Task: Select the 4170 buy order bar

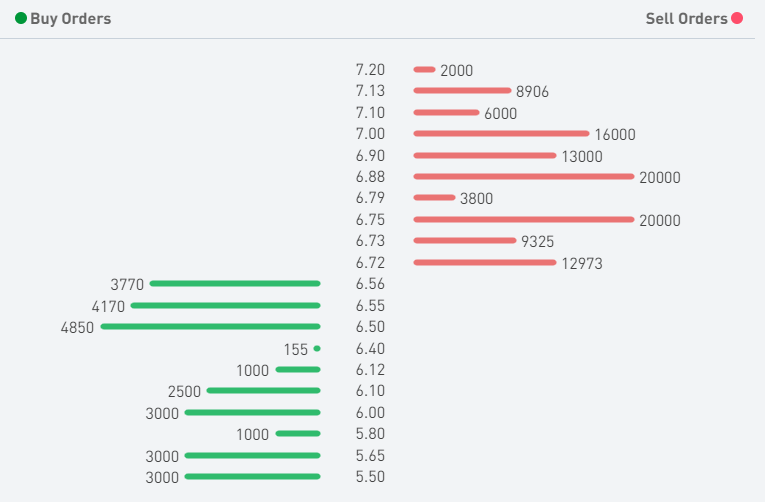Action: click(226, 306)
